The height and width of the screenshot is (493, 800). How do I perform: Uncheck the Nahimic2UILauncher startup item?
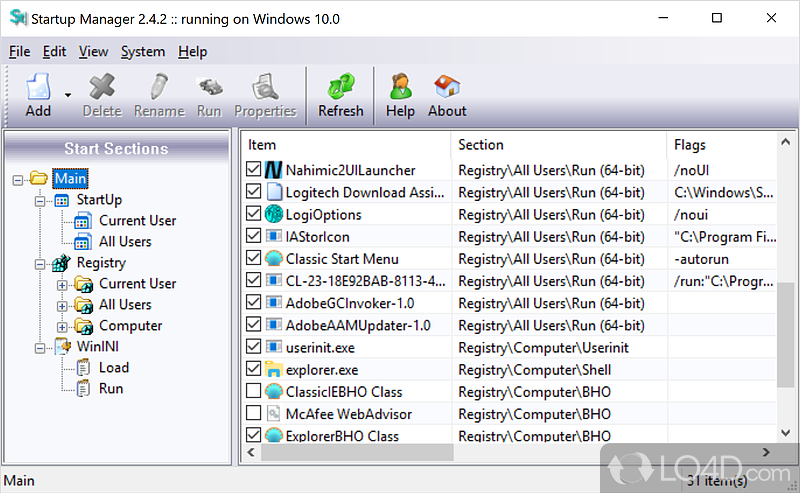click(254, 170)
